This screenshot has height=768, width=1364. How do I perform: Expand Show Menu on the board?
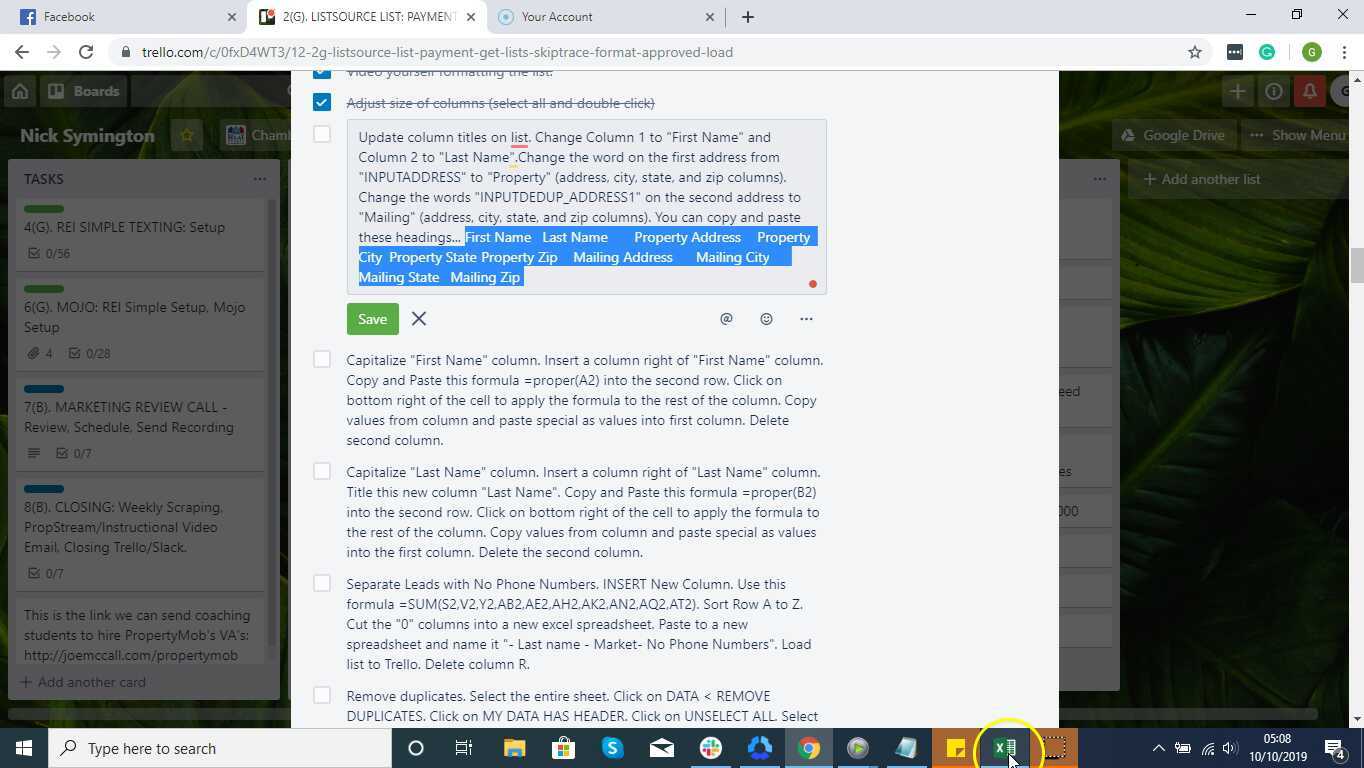point(1296,135)
